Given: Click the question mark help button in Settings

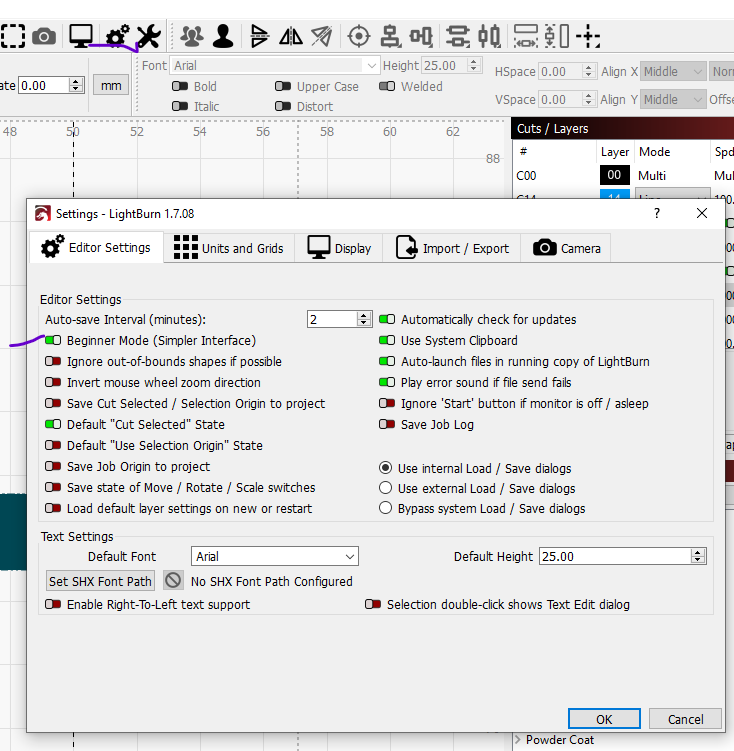Looking at the screenshot, I should pyautogui.click(x=657, y=213).
